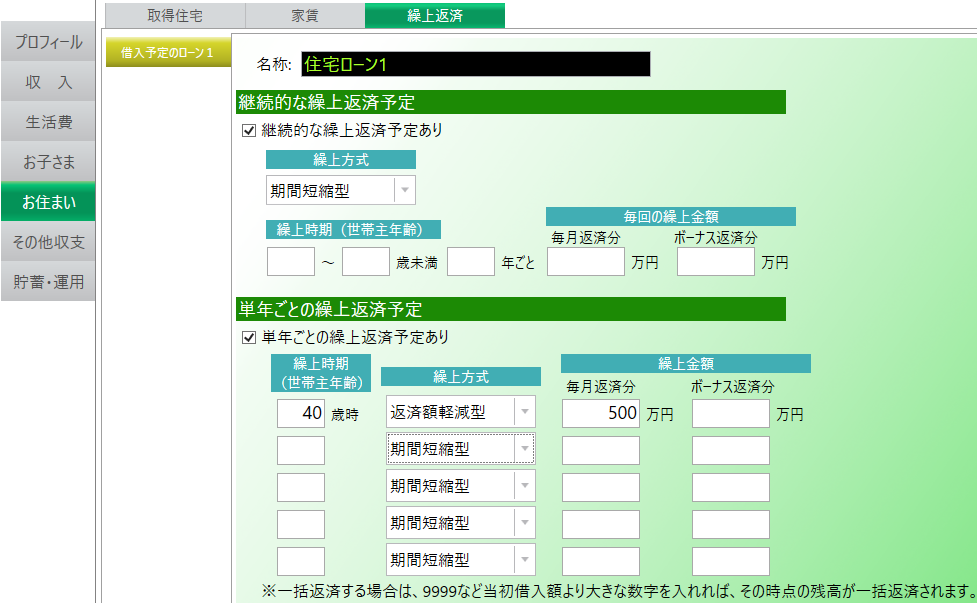The height and width of the screenshot is (603, 977).
Task: Click the 毎月返済分 field showing 500
Action: tap(601, 413)
